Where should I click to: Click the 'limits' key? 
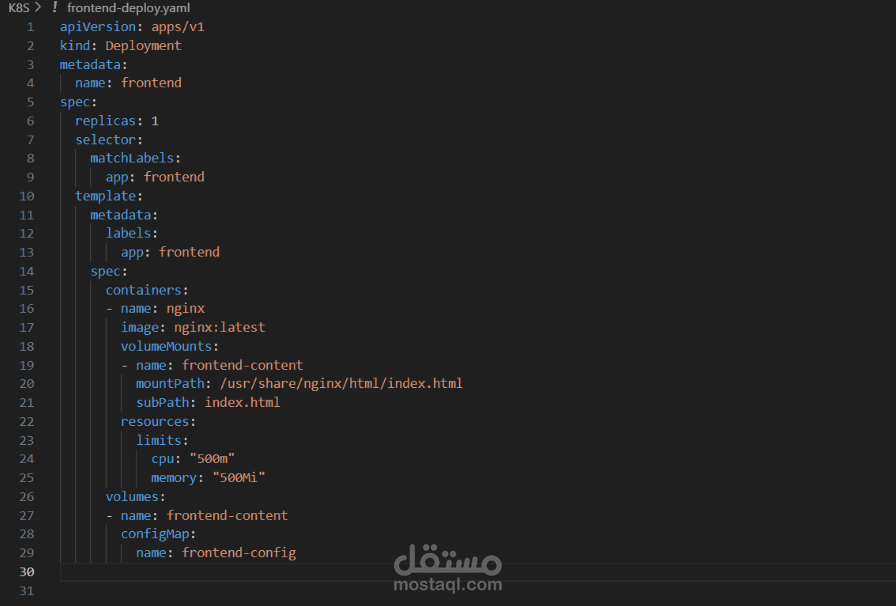coord(158,441)
